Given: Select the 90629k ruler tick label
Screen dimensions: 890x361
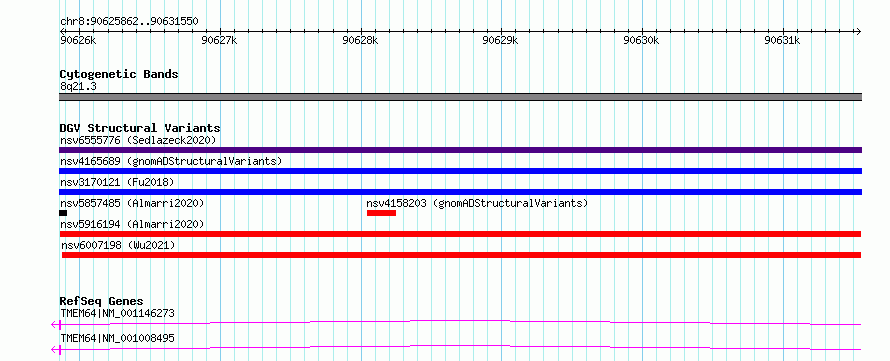Looking at the screenshot, I should (500, 40).
